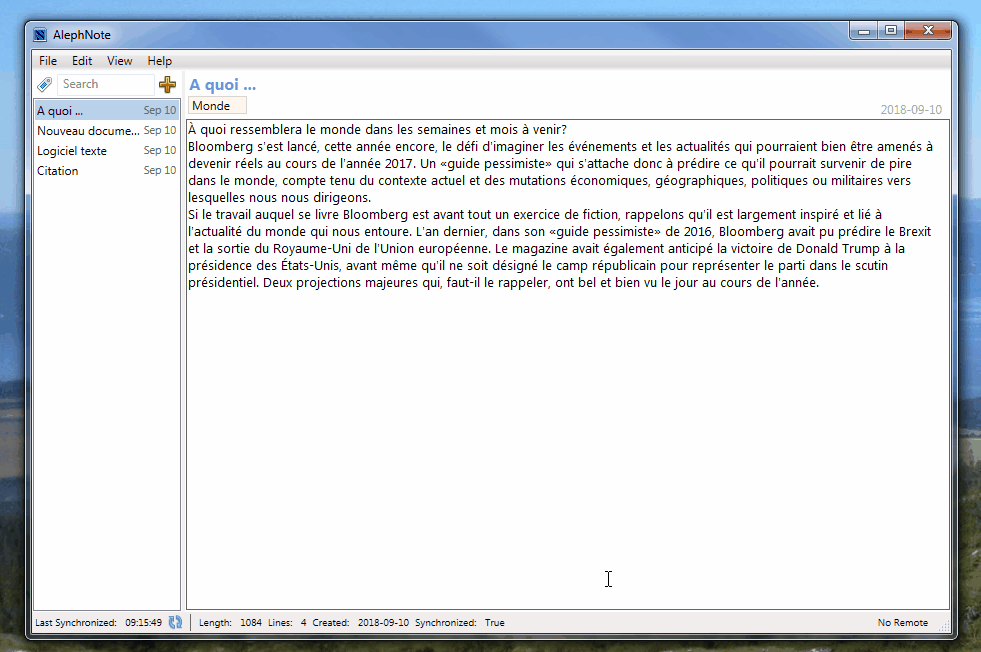The width and height of the screenshot is (981, 652).
Task: Click the 'Monde' tag field
Action: (x=217, y=106)
